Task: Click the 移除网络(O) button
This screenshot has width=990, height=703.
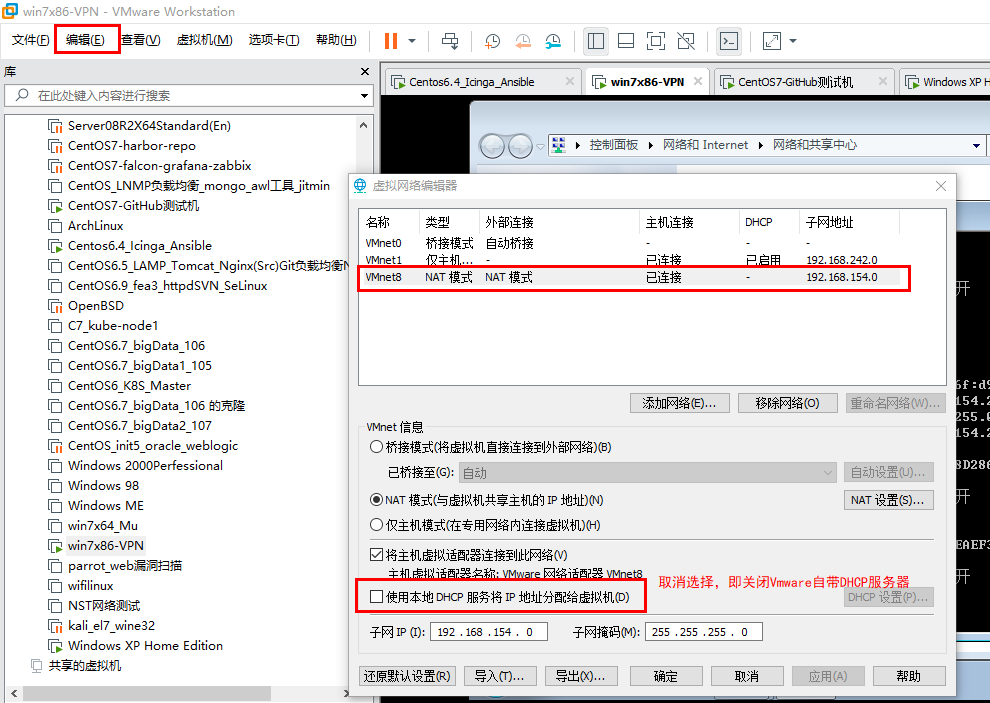Action: click(787, 403)
